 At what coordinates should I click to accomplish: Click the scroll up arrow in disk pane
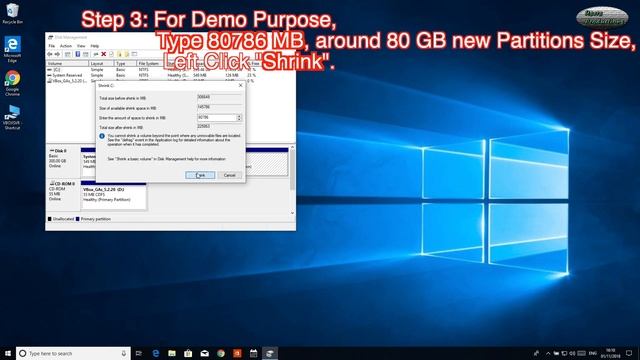(292, 148)
